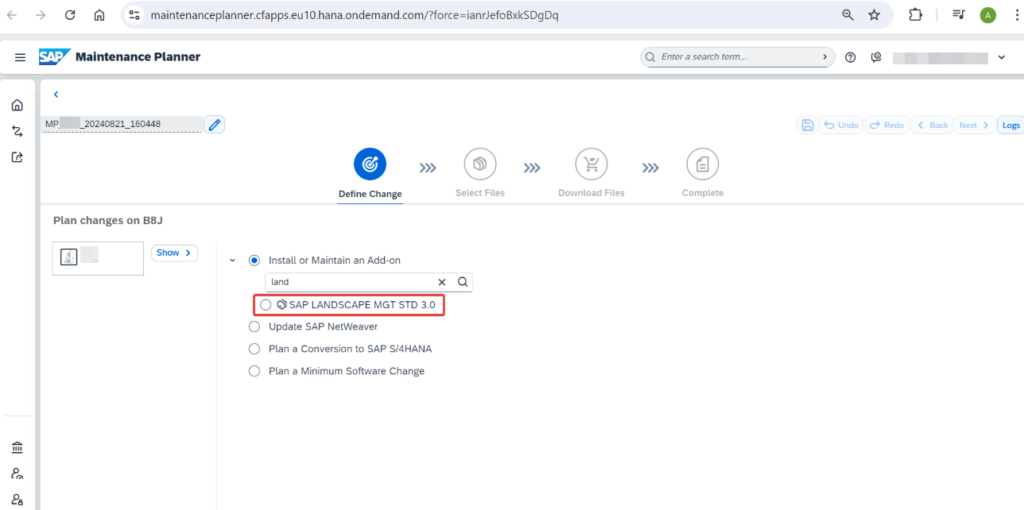Select Install or Maintain an Add-on radio
1024x510 pixels.
point(254,260)
